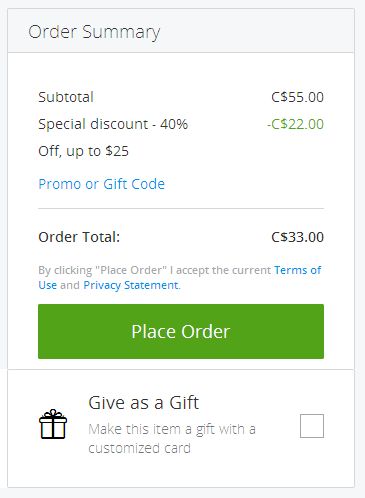Click the 'Off, up to $25' line
365x498 pixels.
coord(83,151)
